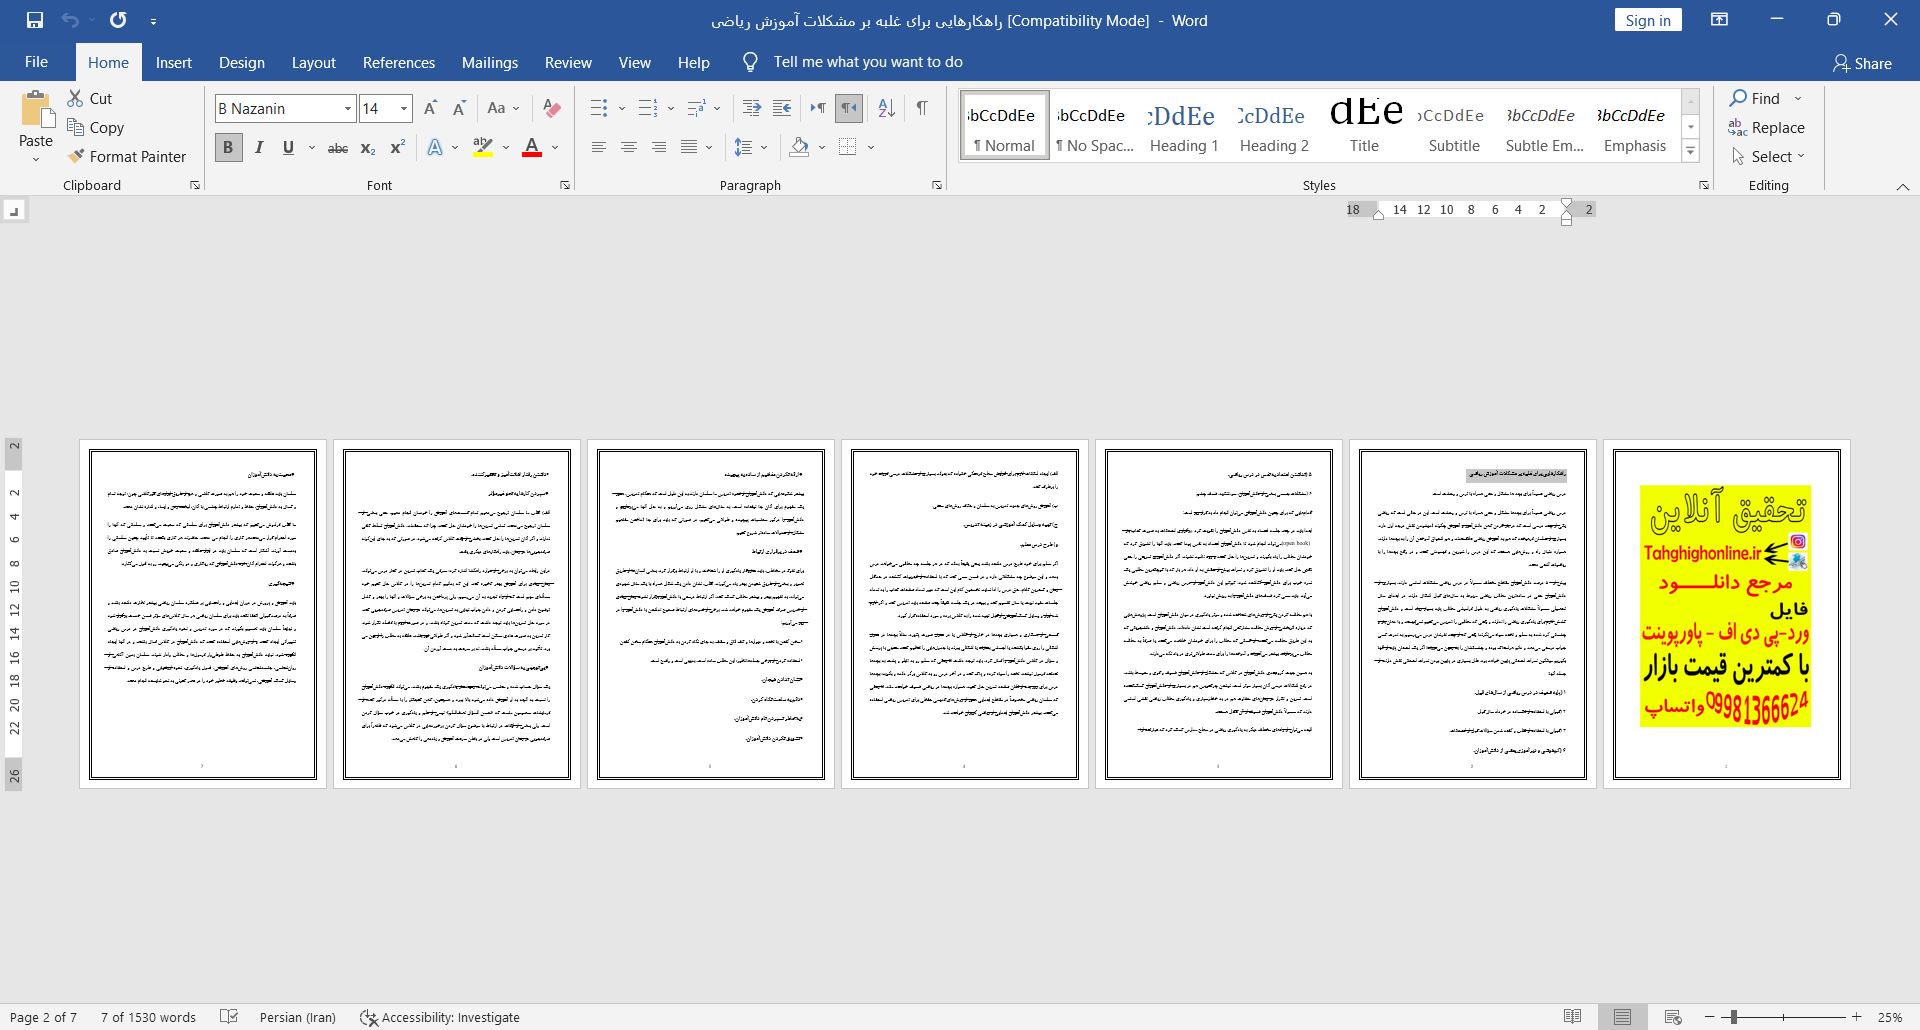Open the yellow cover page thumbnail
This screenshot has width=1920, height=1030.
(1726, 613)
